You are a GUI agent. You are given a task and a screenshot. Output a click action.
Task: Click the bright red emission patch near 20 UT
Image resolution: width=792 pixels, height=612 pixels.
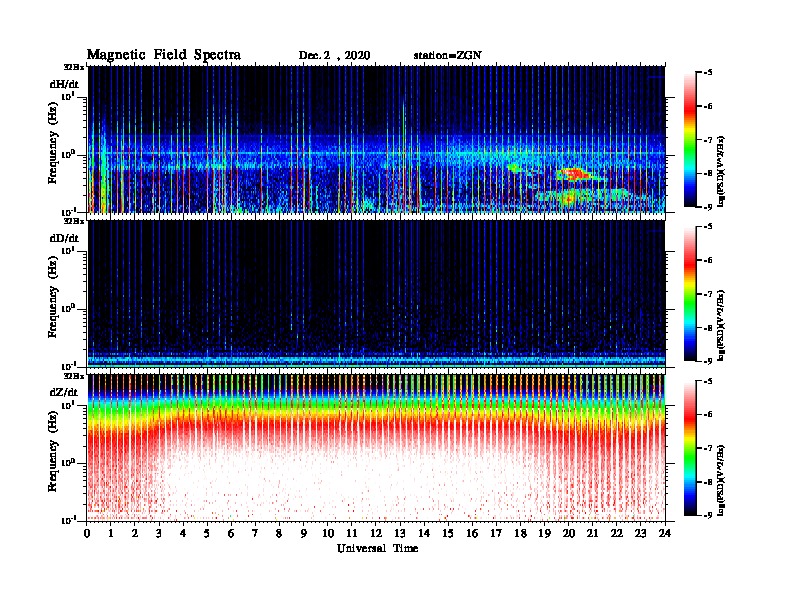click(x=573, y=174)
